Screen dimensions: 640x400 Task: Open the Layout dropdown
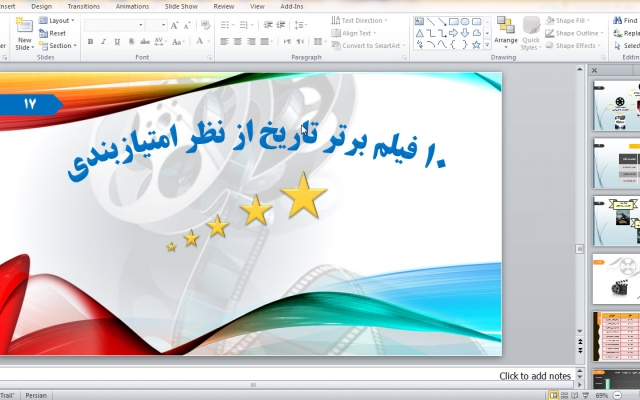click(x=57, y=20)
